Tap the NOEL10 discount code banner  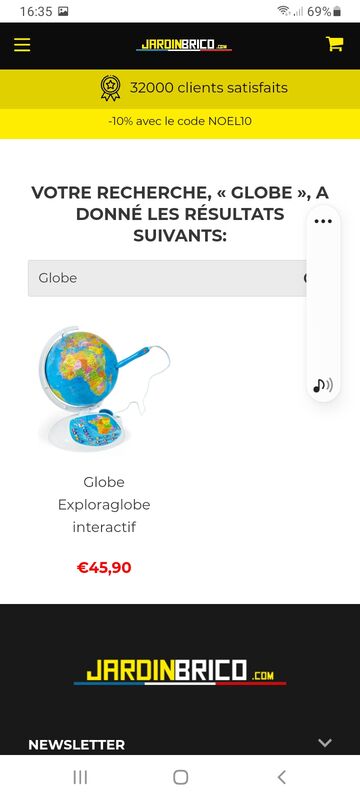click(x=180, y=121)
